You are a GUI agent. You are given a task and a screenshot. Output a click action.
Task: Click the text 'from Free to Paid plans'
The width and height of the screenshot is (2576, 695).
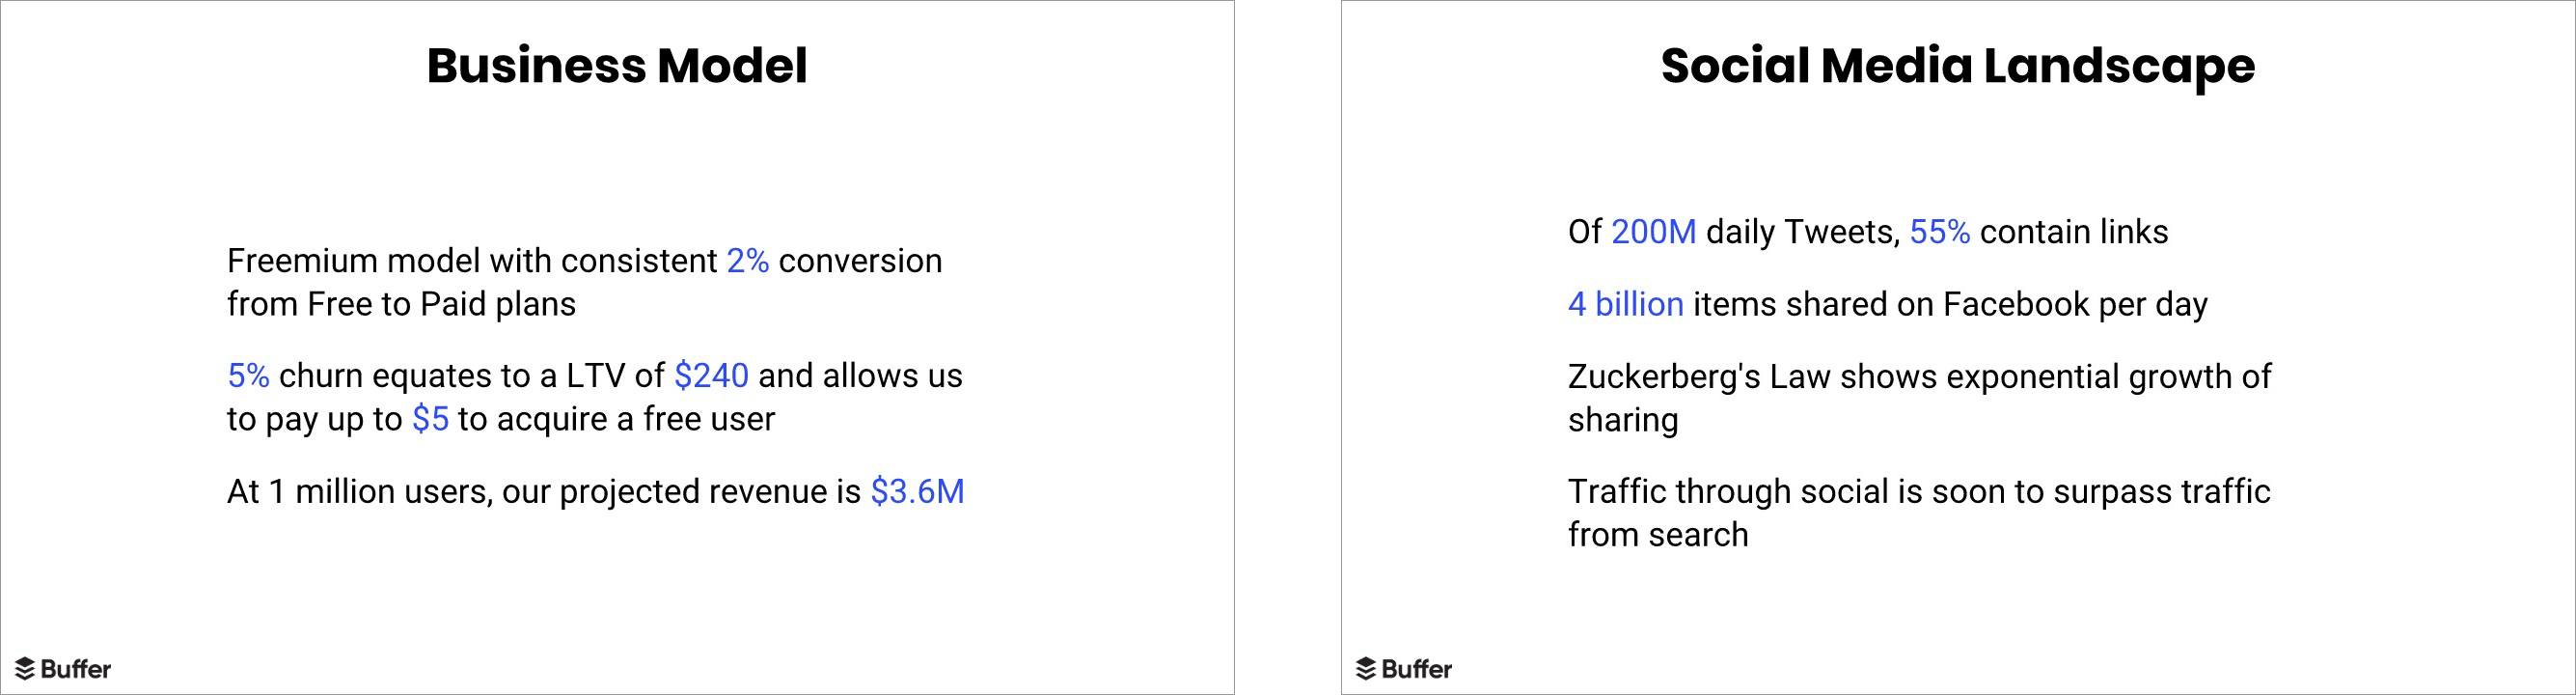(x=401, y=304)
